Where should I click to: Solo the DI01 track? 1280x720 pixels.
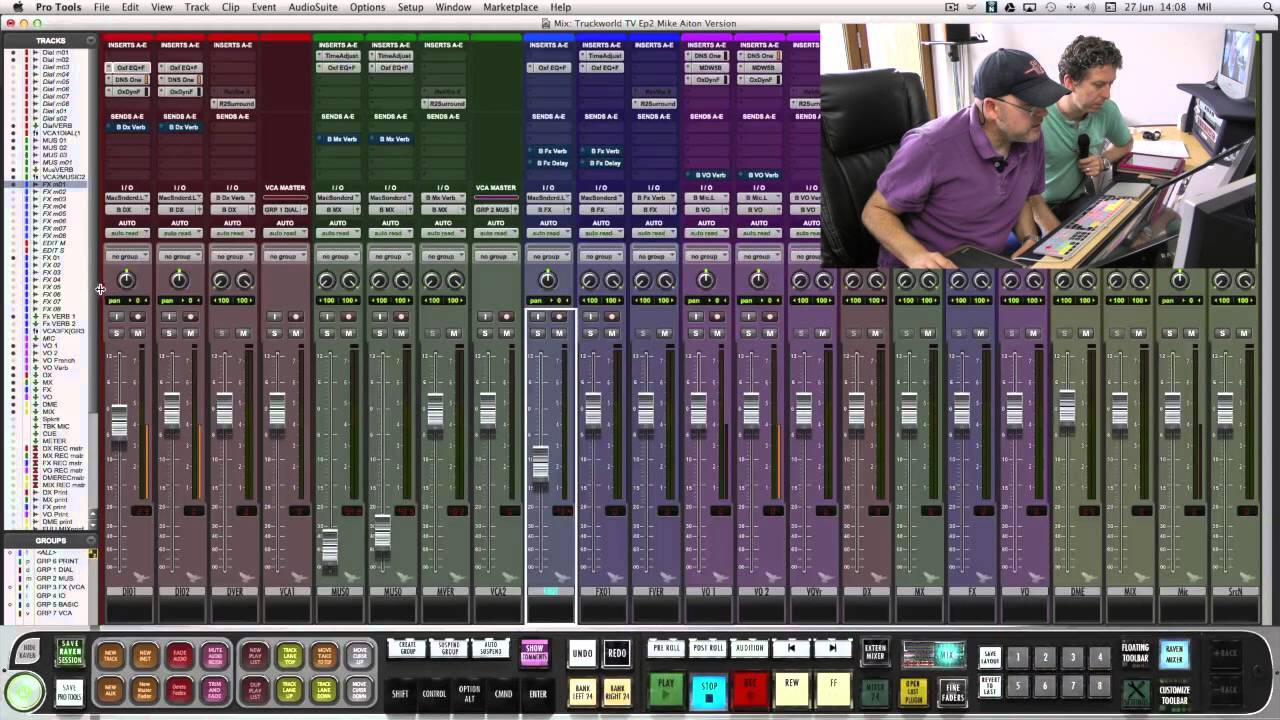pos(116,333)
